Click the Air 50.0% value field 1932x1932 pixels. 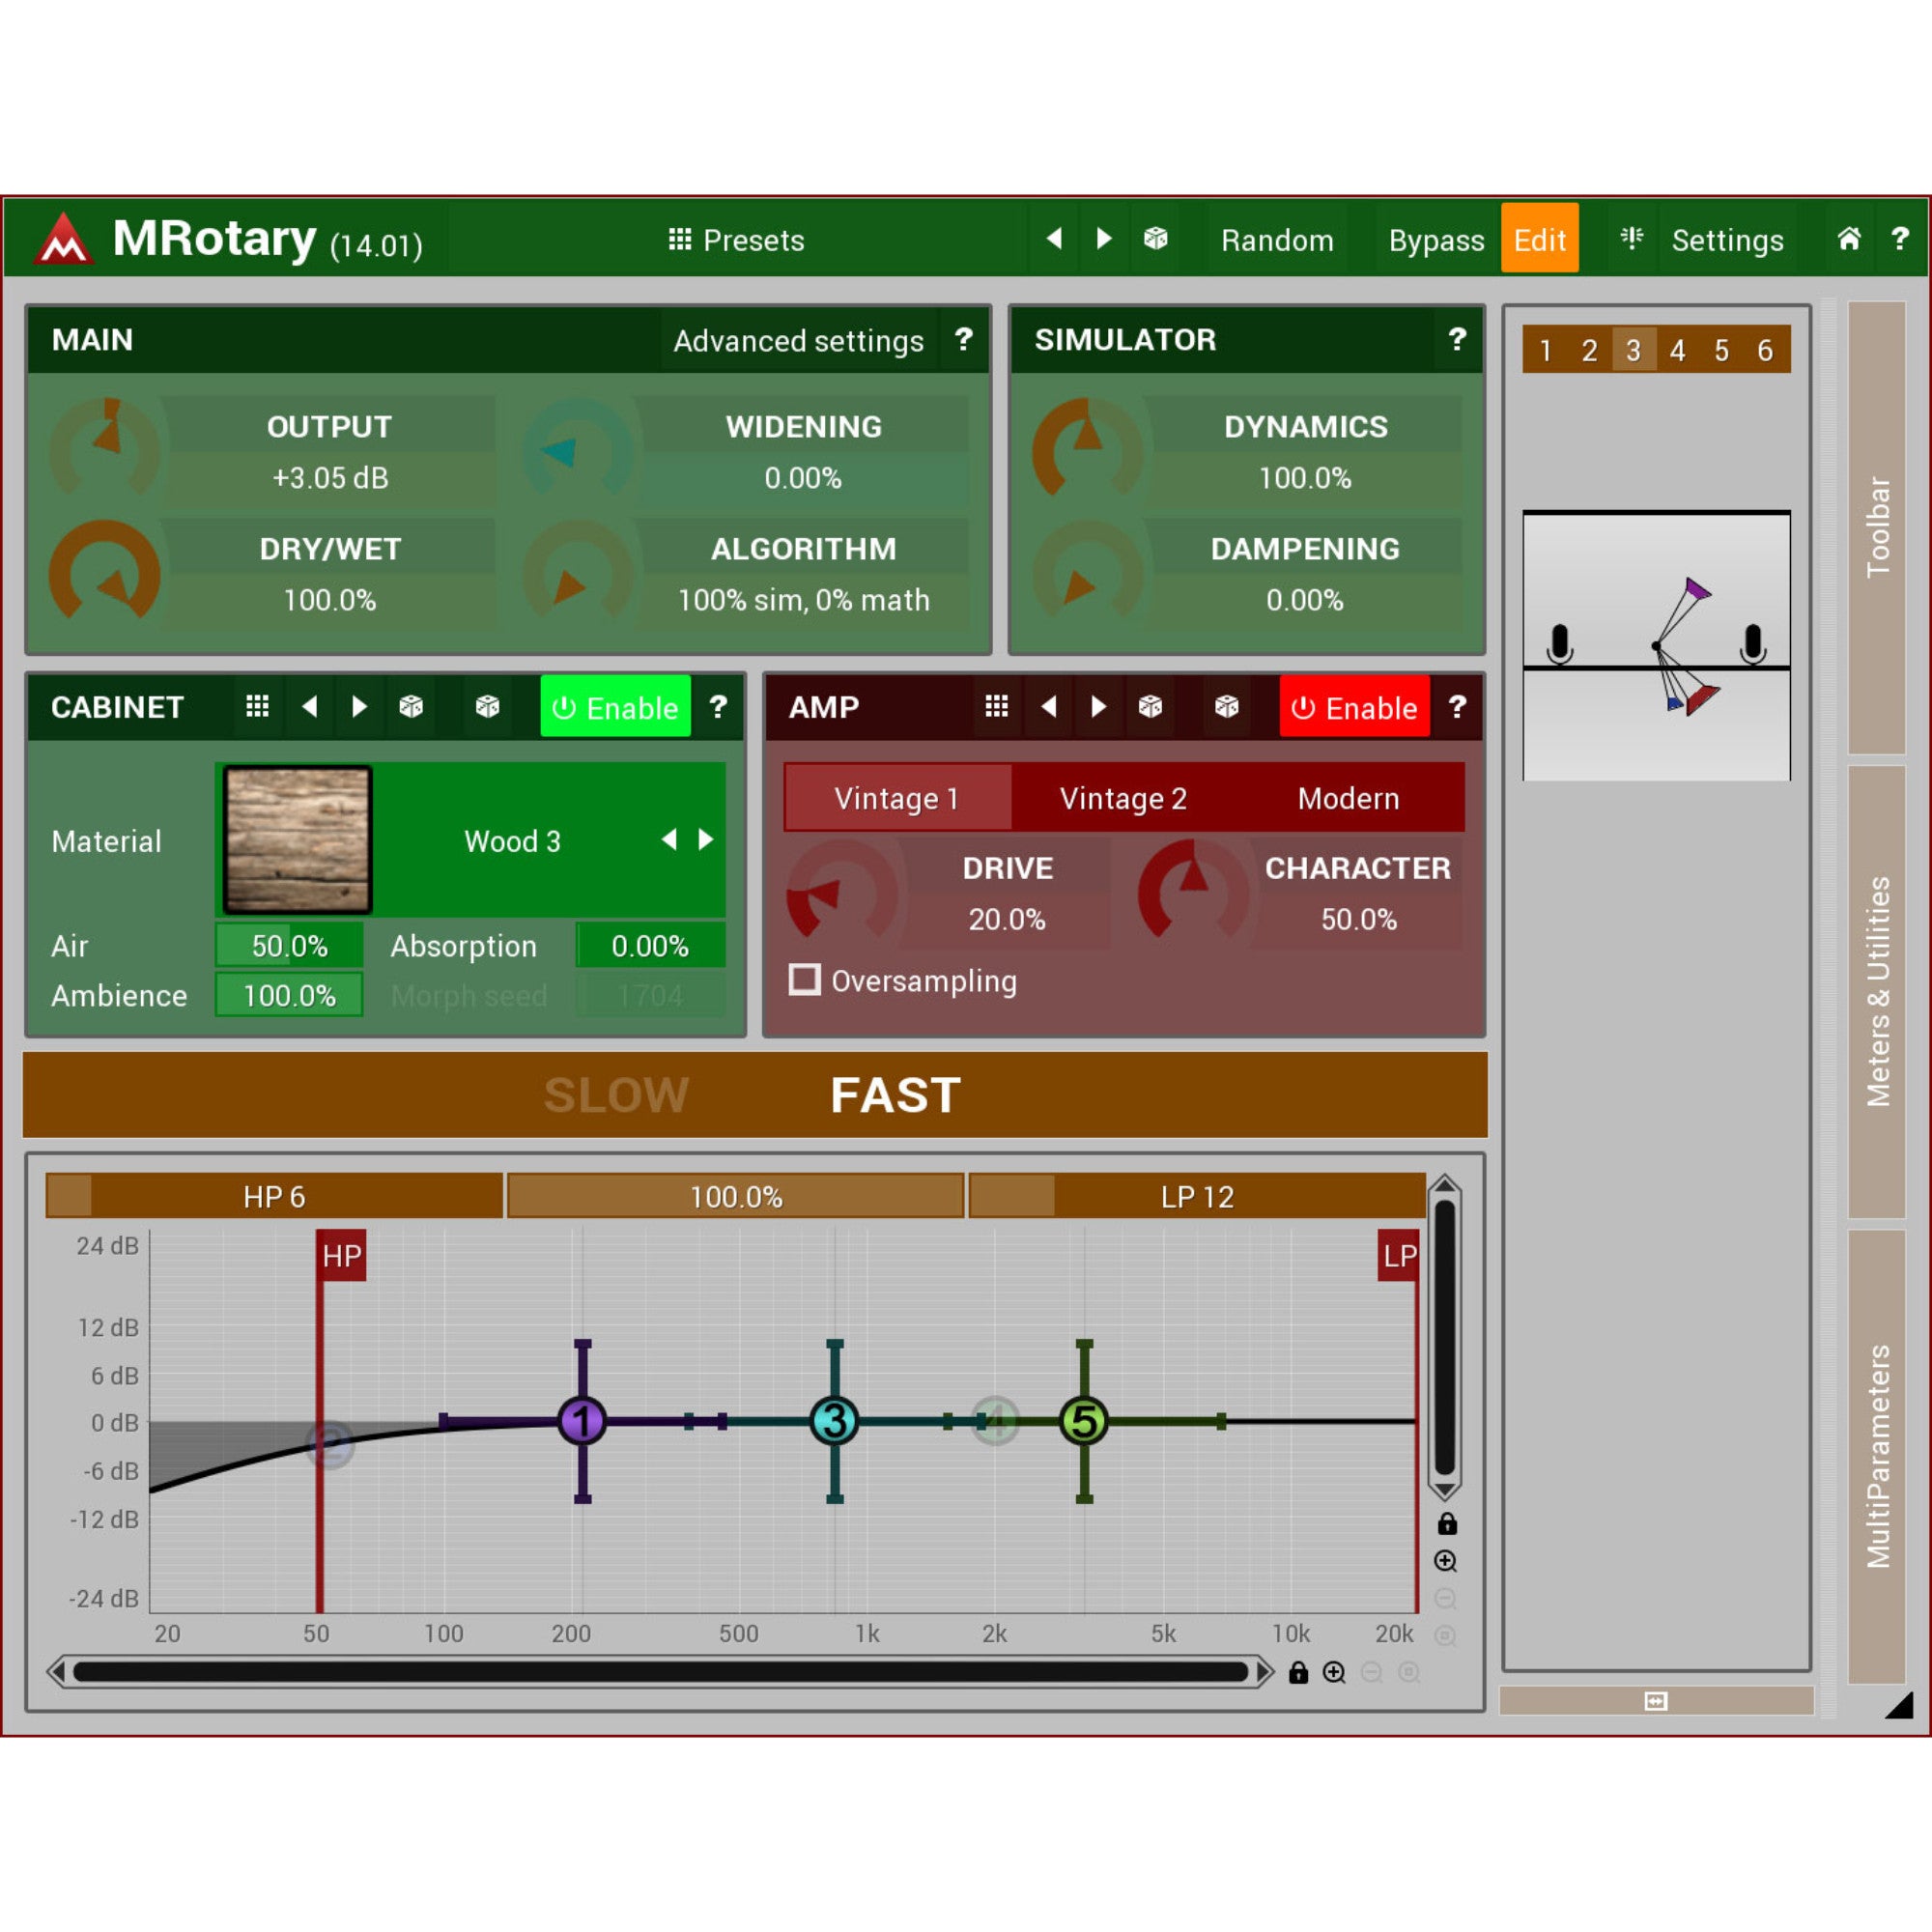point(289,946)
